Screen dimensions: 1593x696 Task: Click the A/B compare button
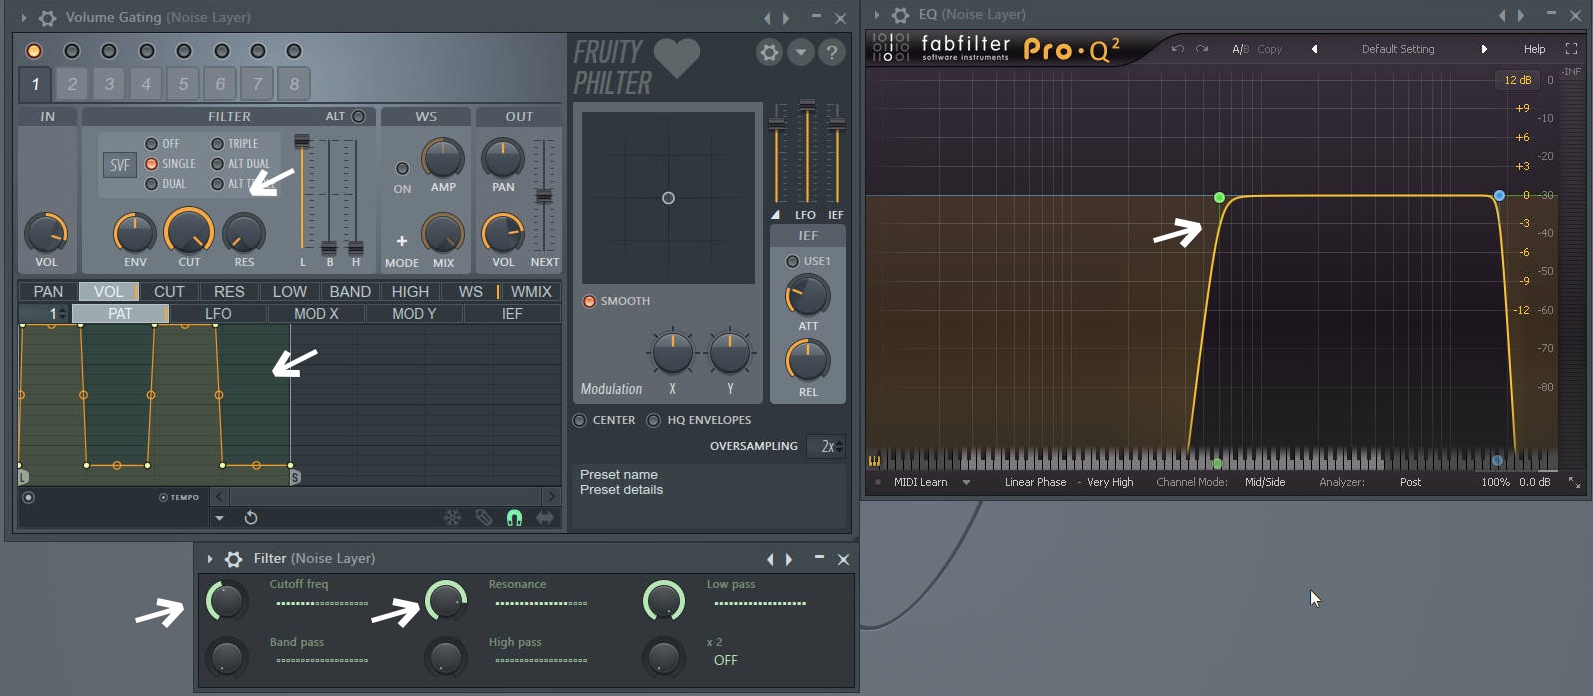1240,49
